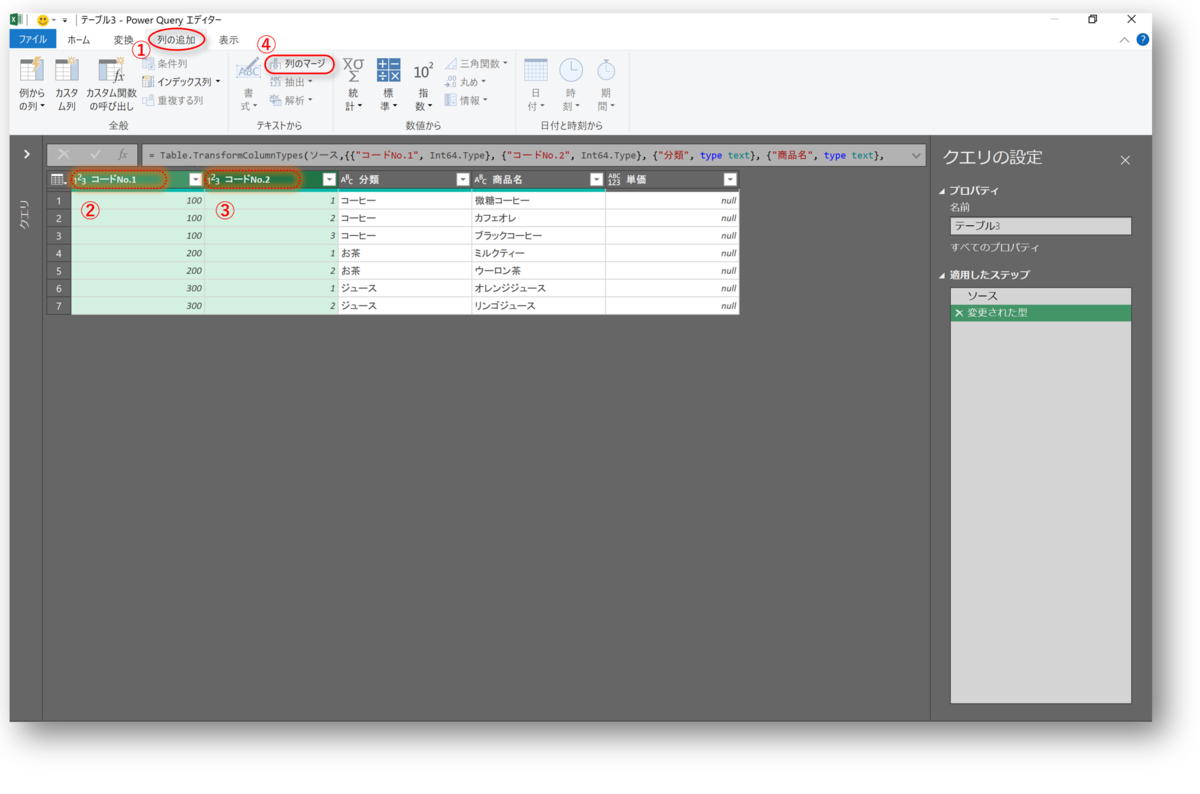Collapse the Applied Steps (適用したステップ) section

click(x=941, y=275)
